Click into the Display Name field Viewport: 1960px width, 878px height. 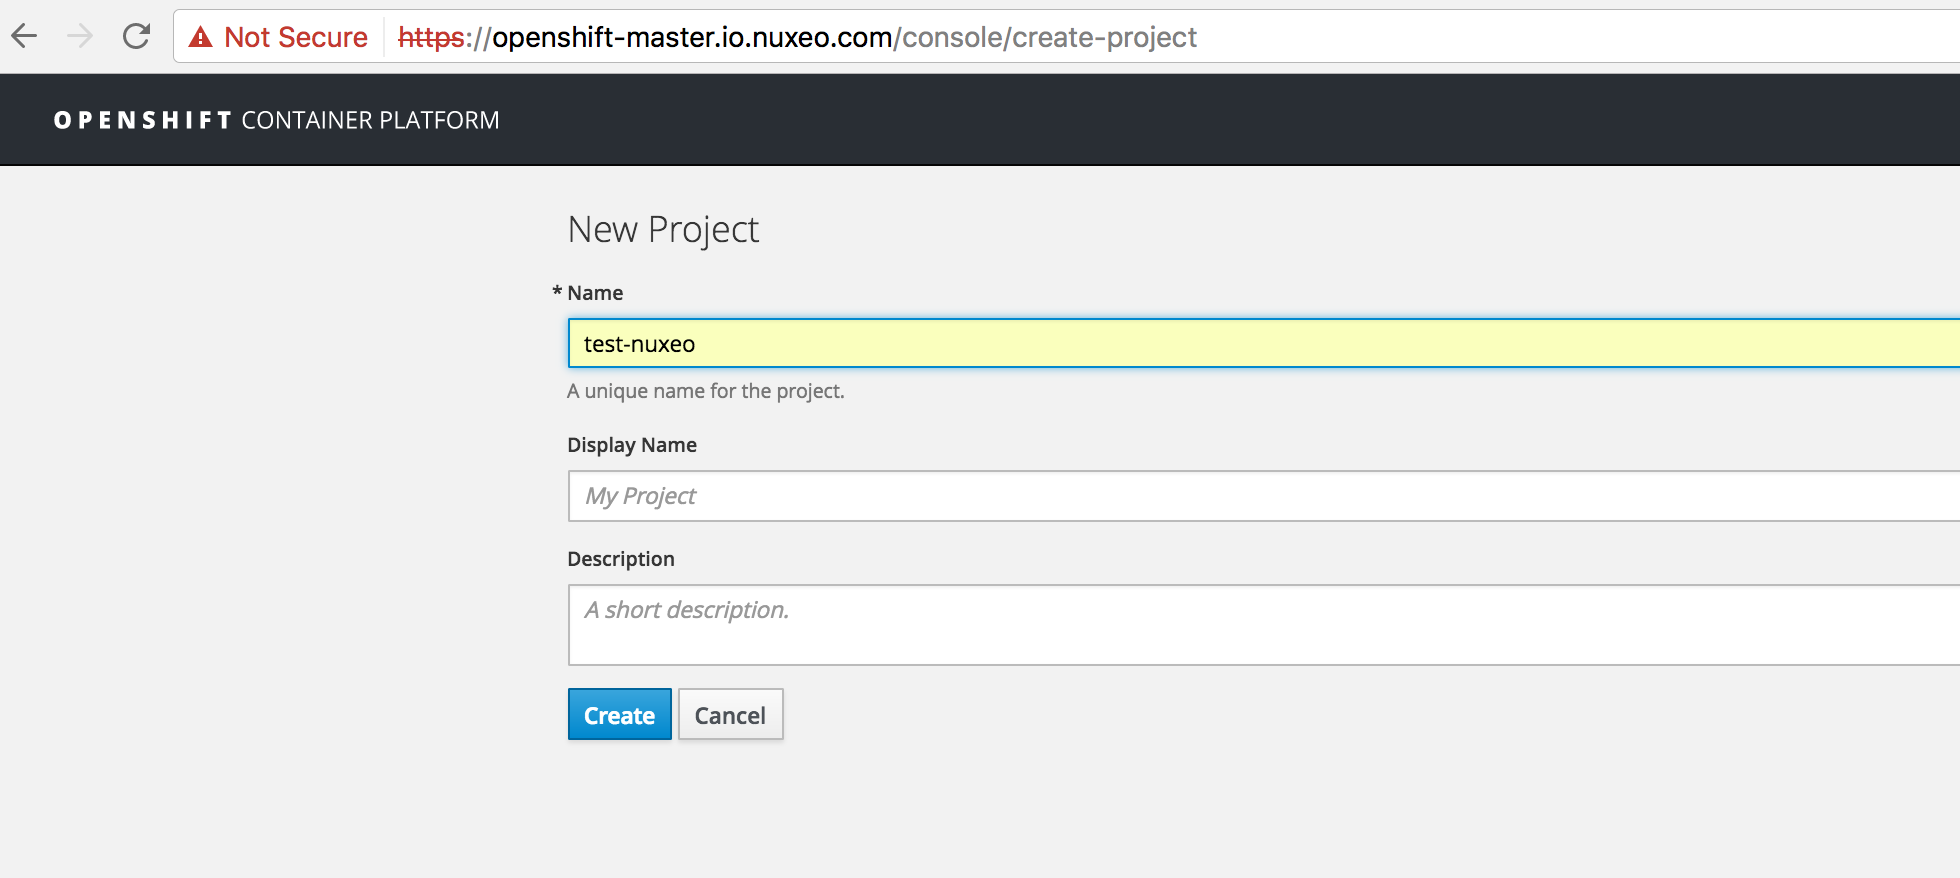[x=1264, y=496]
